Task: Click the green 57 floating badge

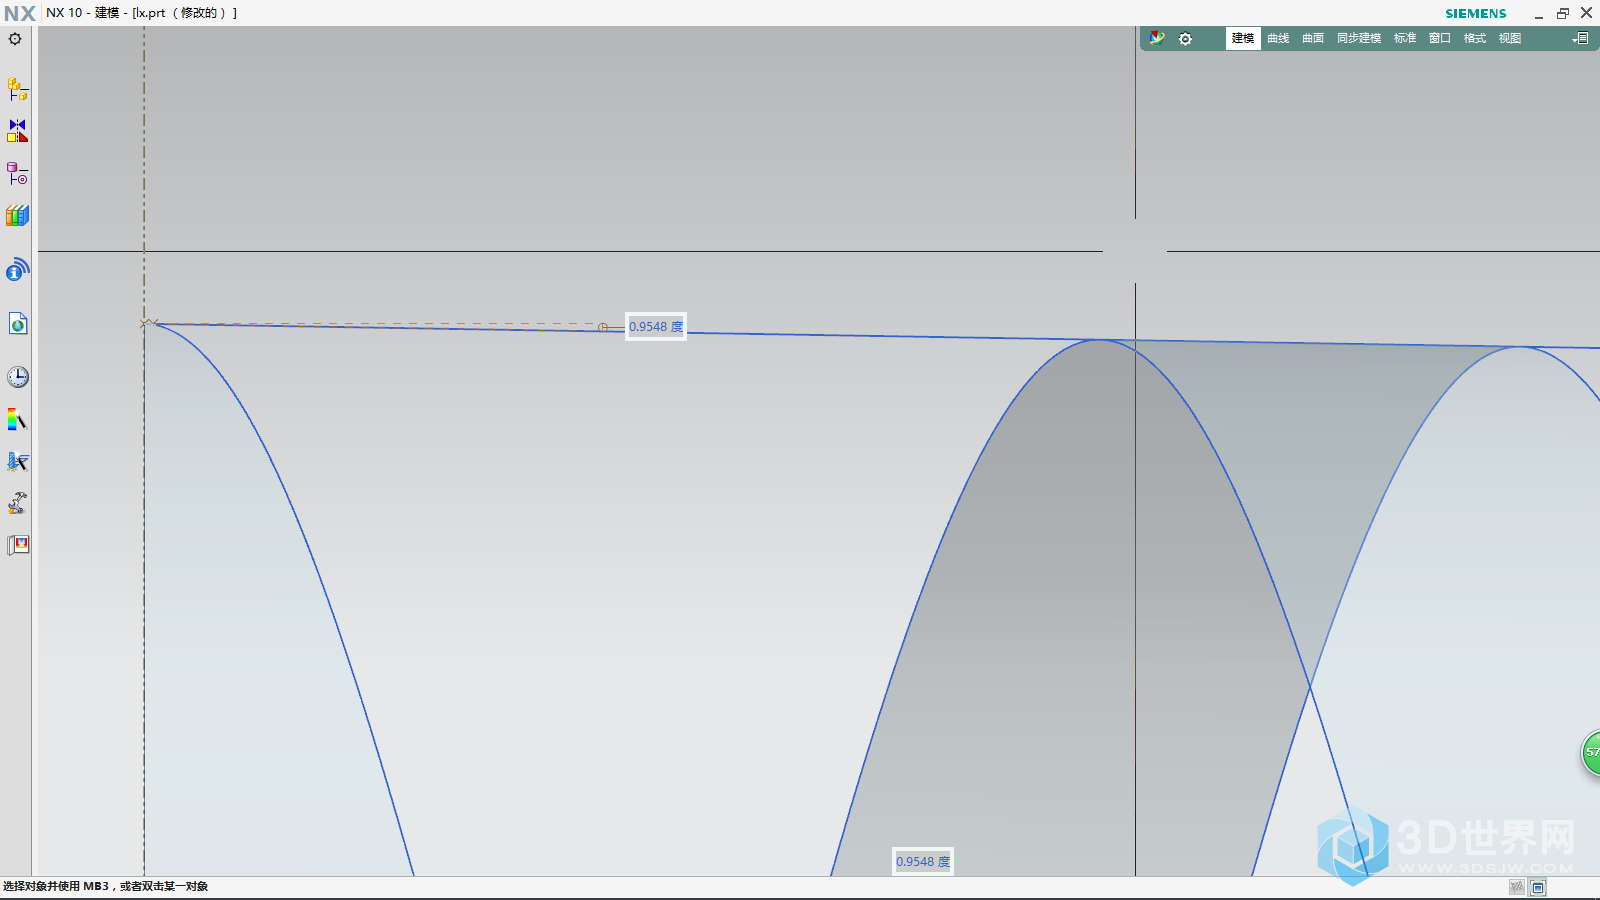Action: (1591, 752)
